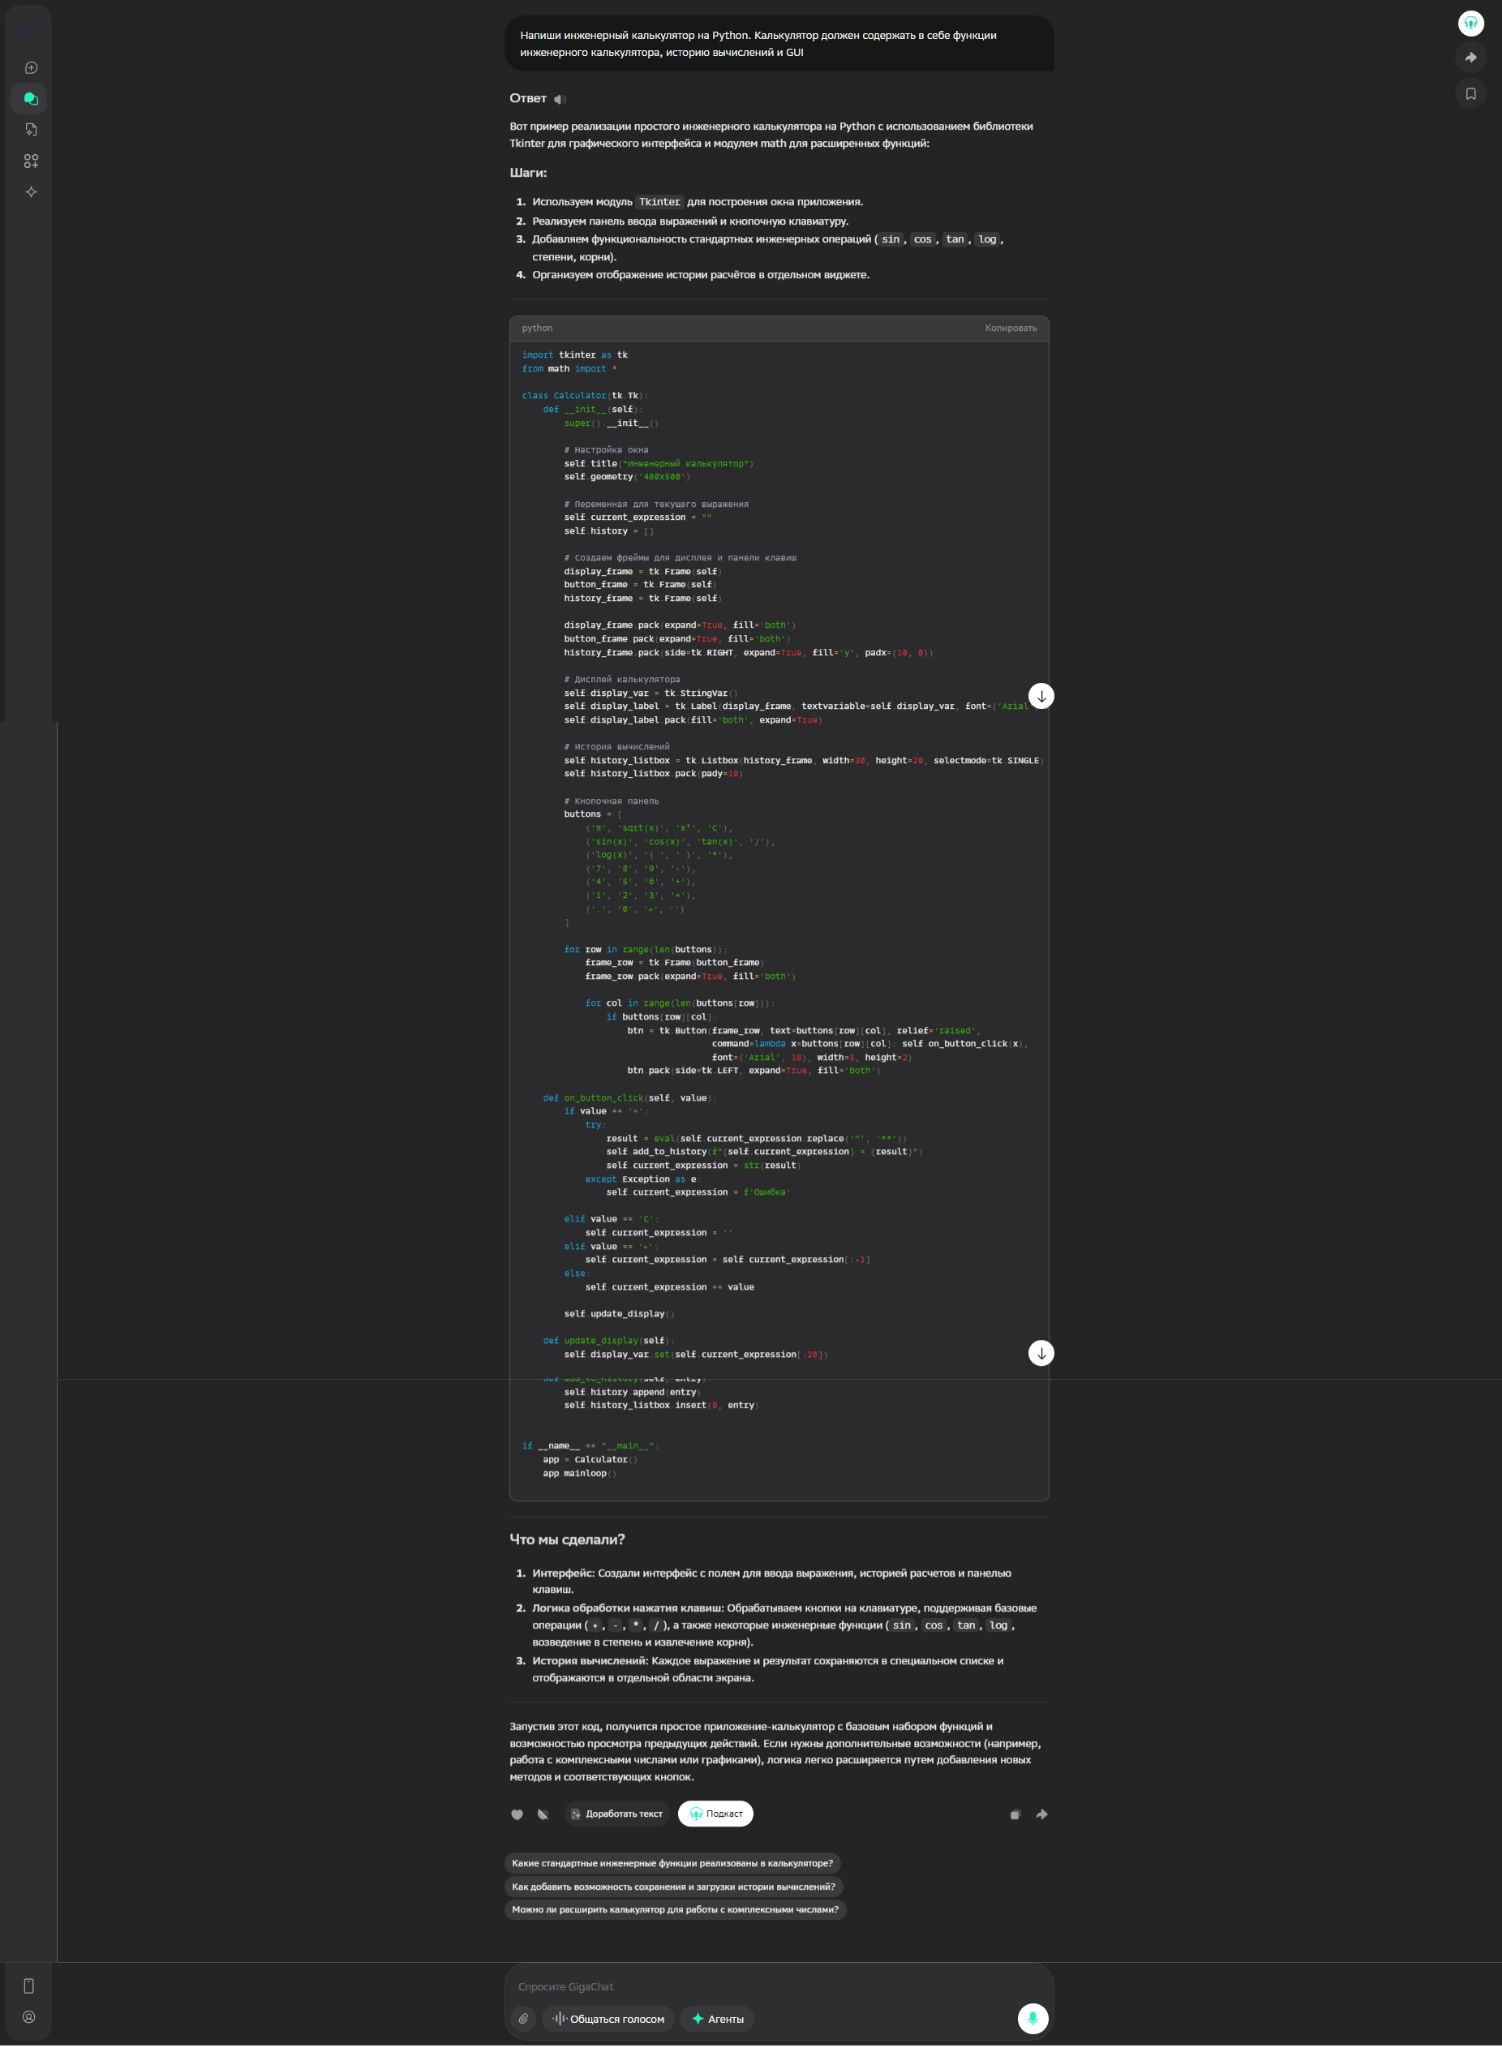
Task: Click the mobile phone icon in sidebar
Action: coord(29,1986)
